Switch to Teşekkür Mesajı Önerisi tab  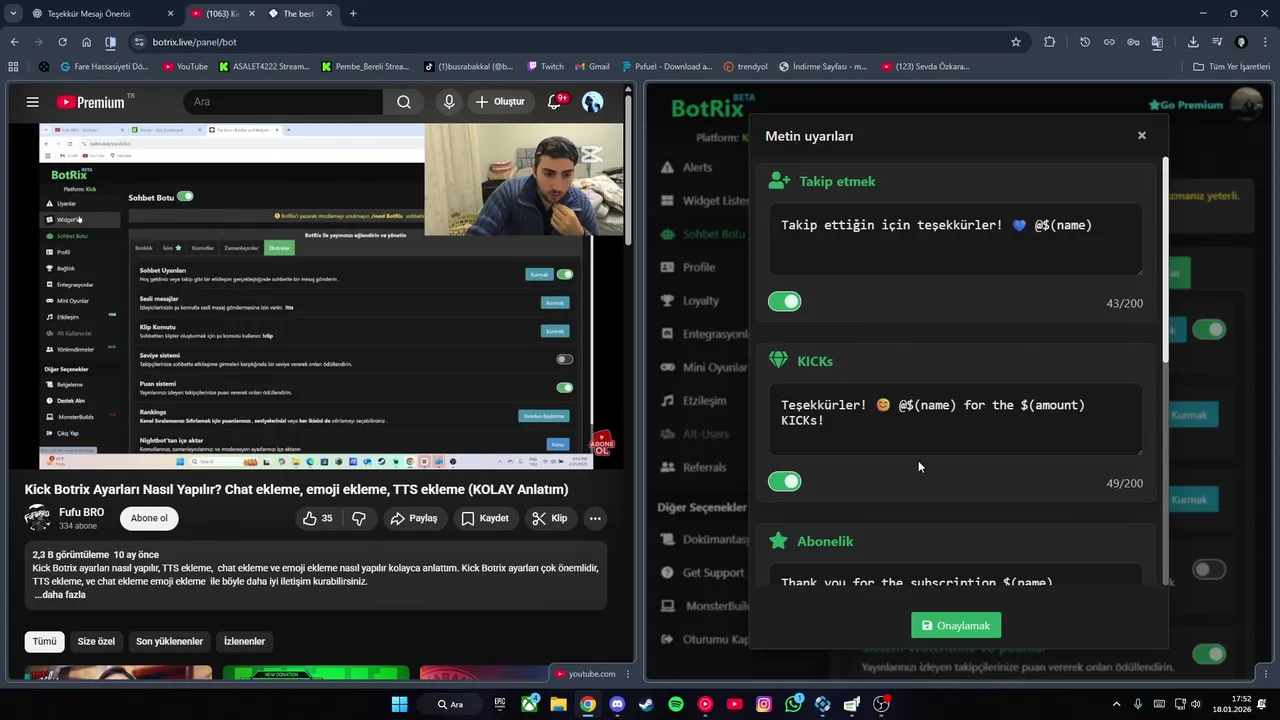(101, 13)
